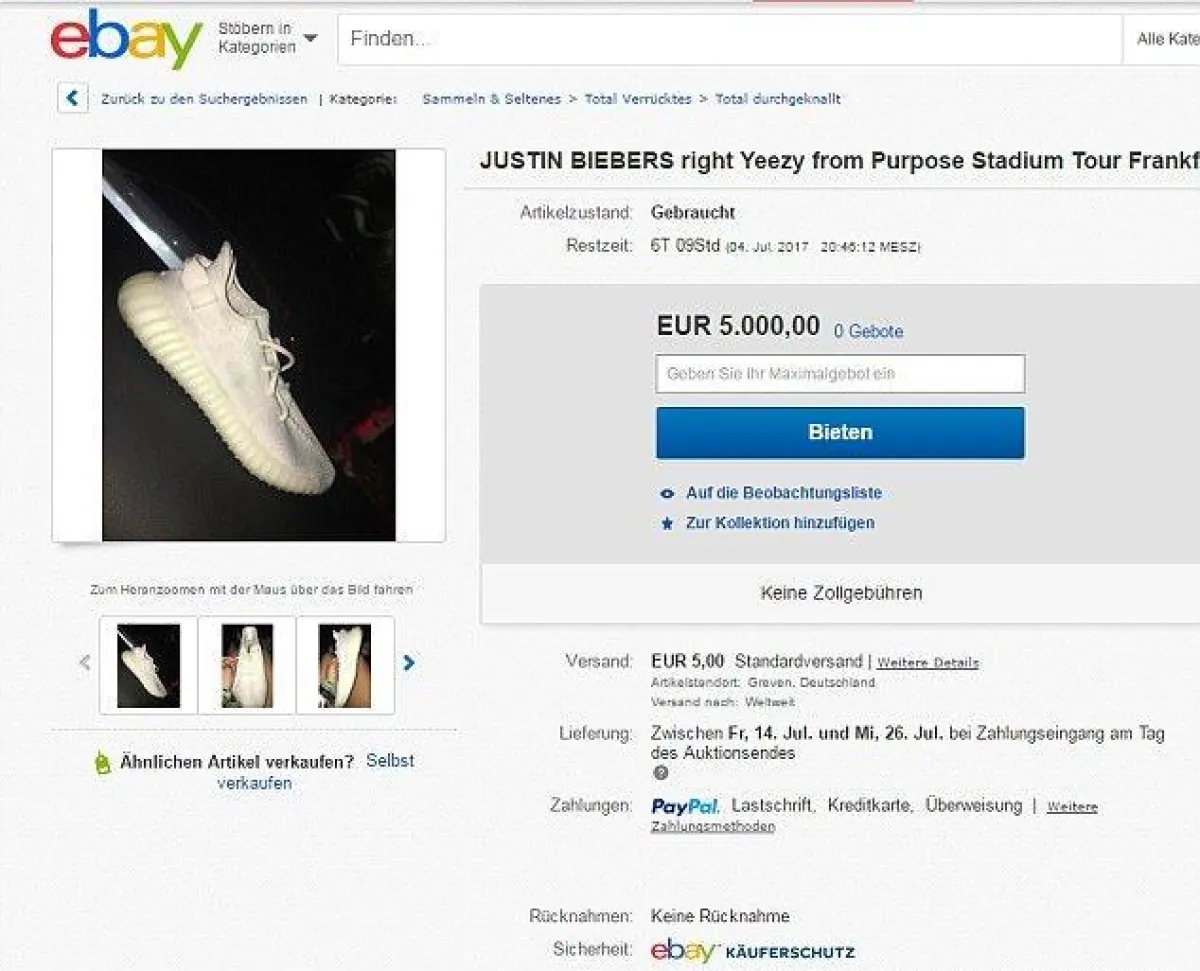Open the Total Verrücktes breadcrumb
This screenshot has height=971, width=1200.
[638, 99]
